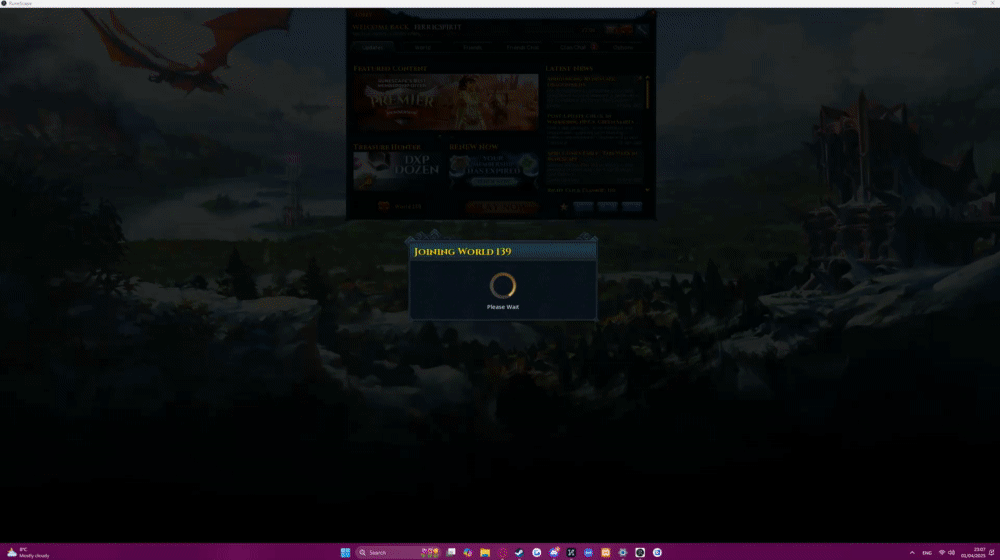Open the black X app on taskbar
This screenshot has width=1000, height=560.
coord(571,552)
